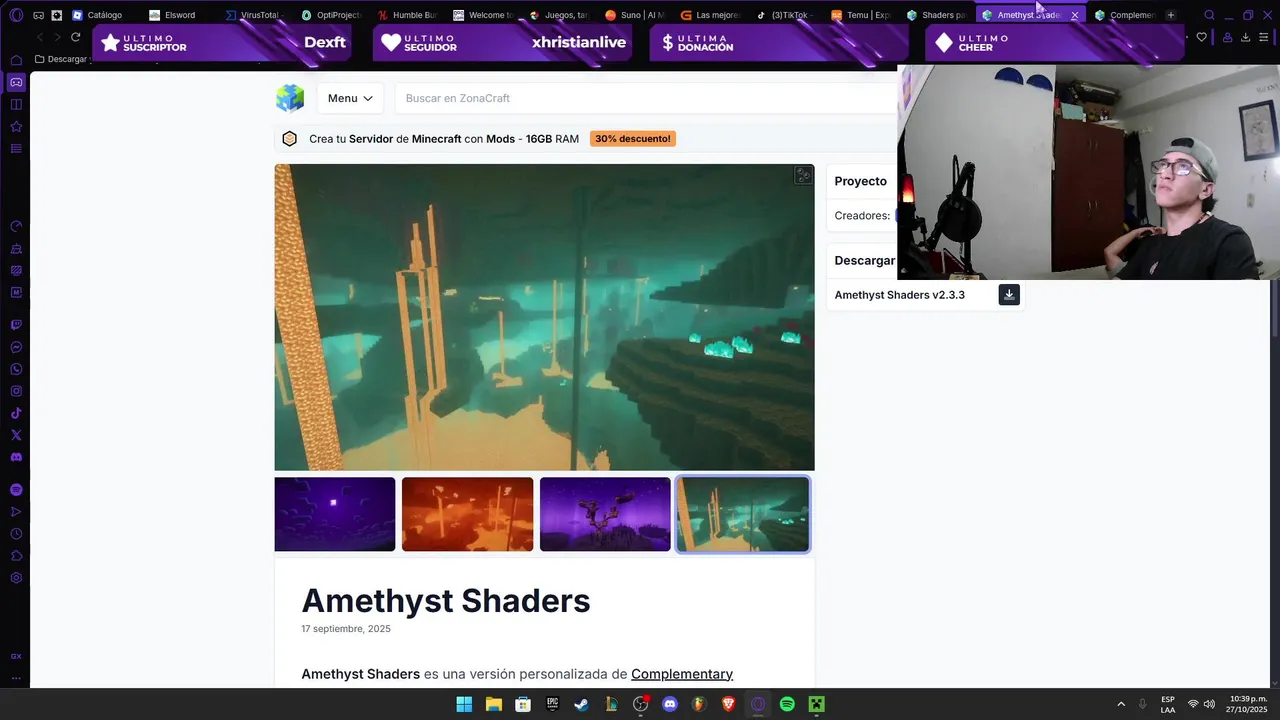Screen dimensions: 1280x720
Task: Select the teal warped forest thumbnail
Action: 743,514
